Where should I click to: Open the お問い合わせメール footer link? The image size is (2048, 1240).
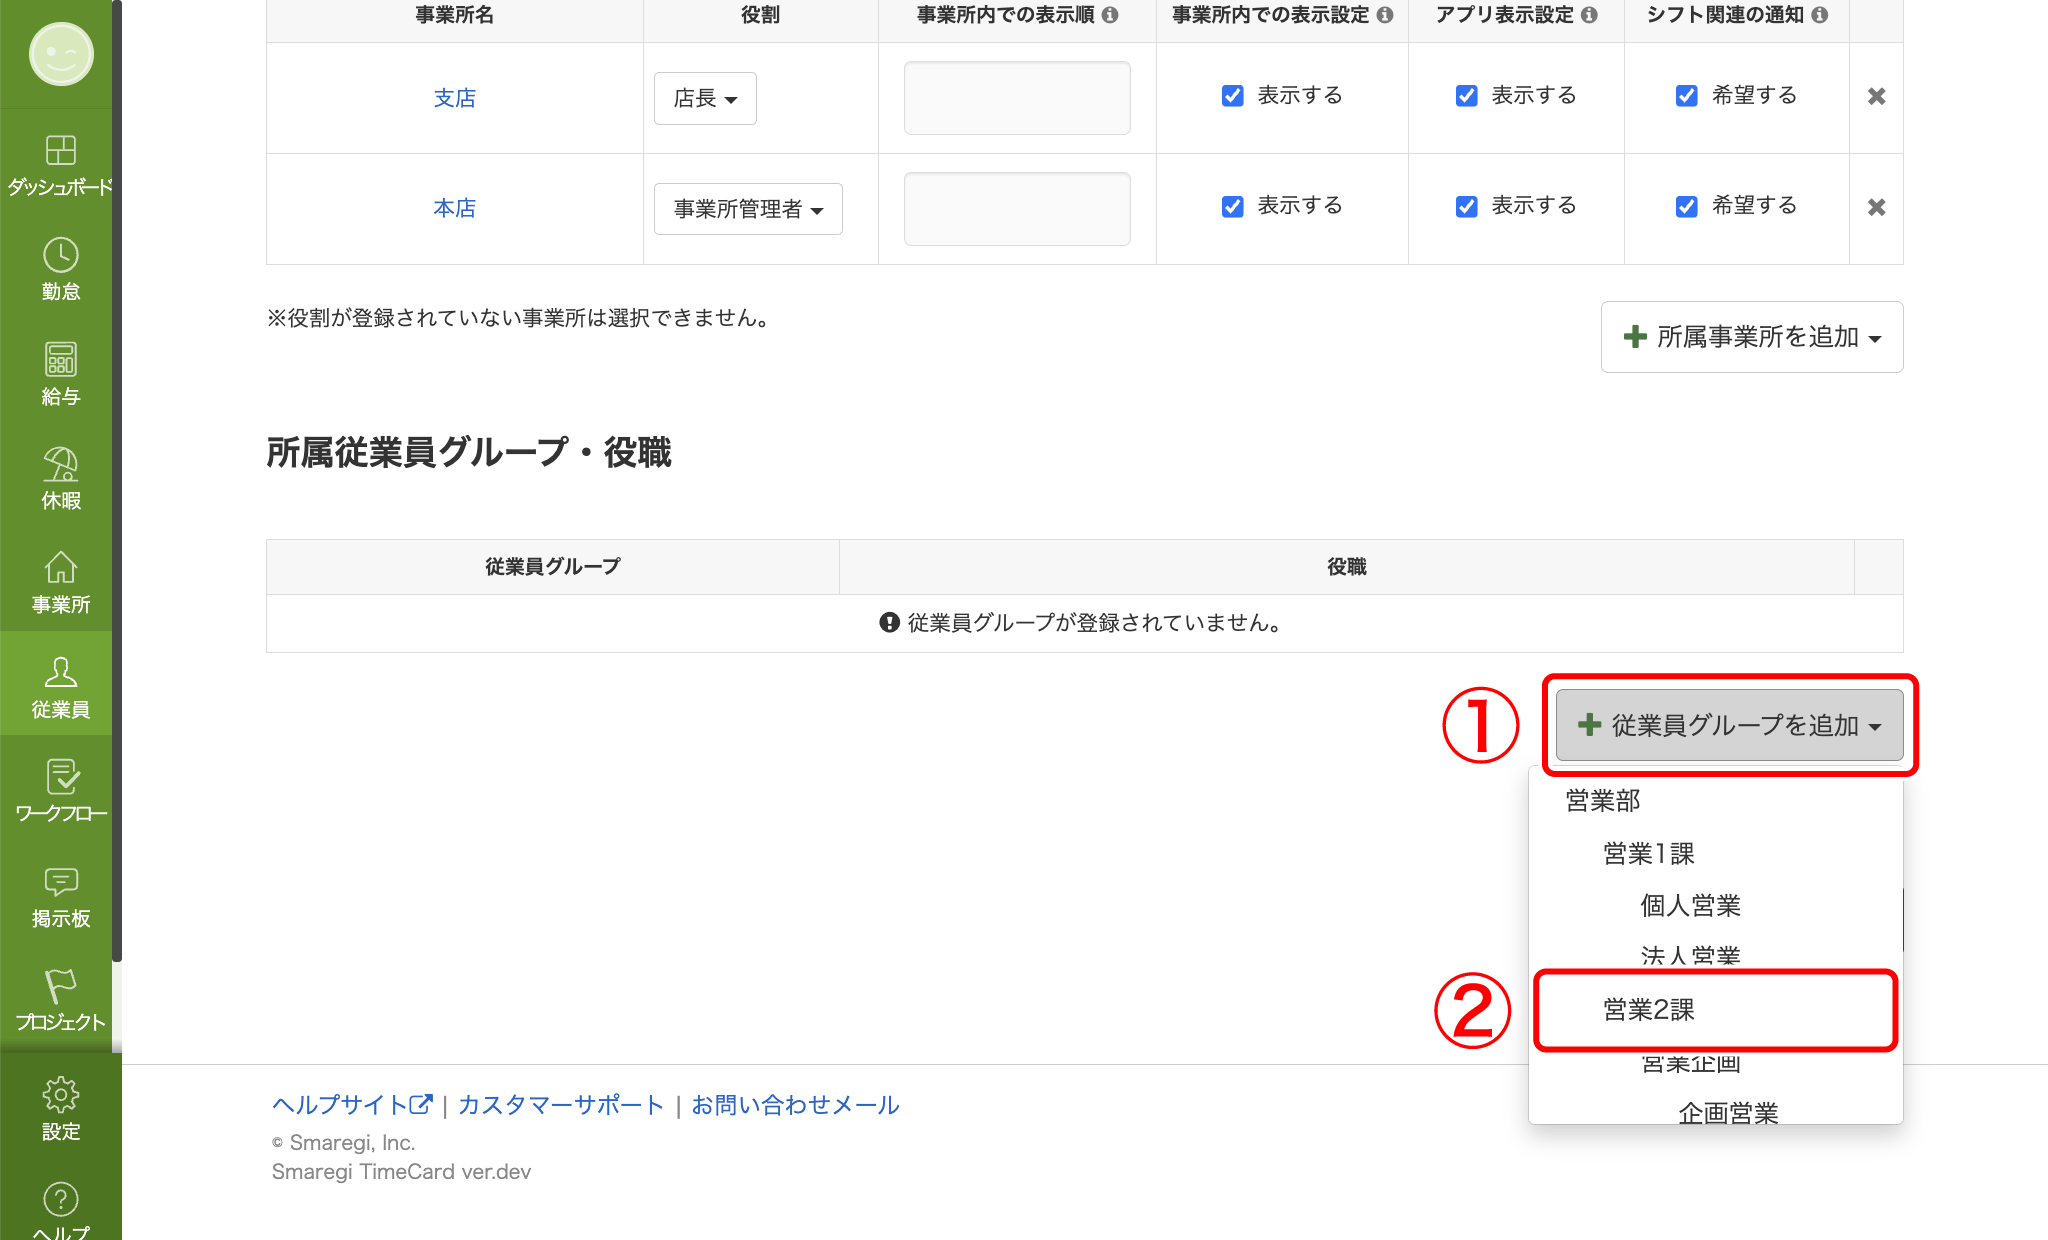[x=796, y=1105]
